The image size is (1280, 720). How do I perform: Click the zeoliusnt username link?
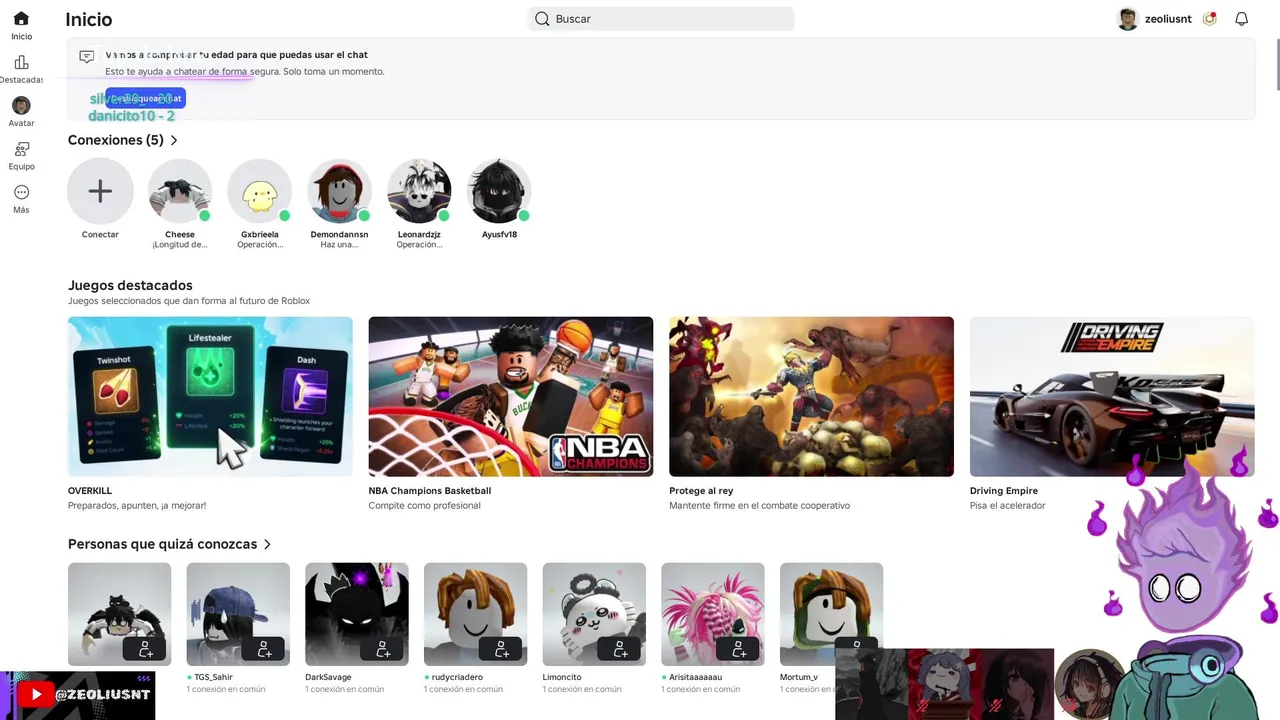click(x=1168, y=19)
